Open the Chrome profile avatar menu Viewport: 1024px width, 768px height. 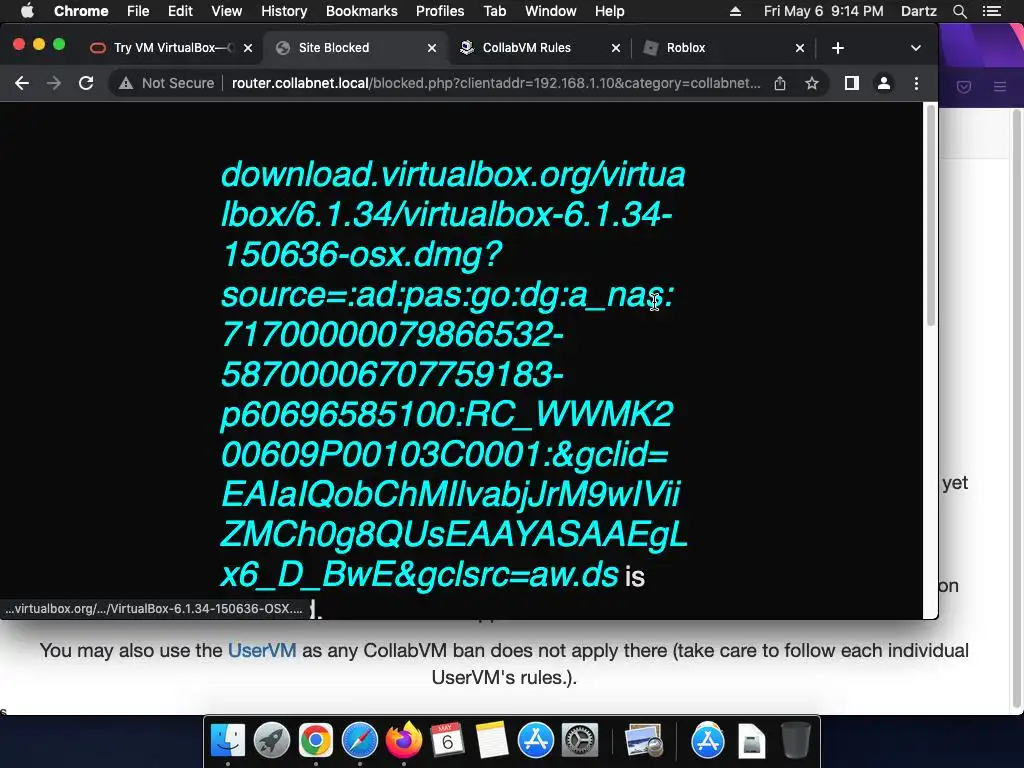[x=884, y=83]
